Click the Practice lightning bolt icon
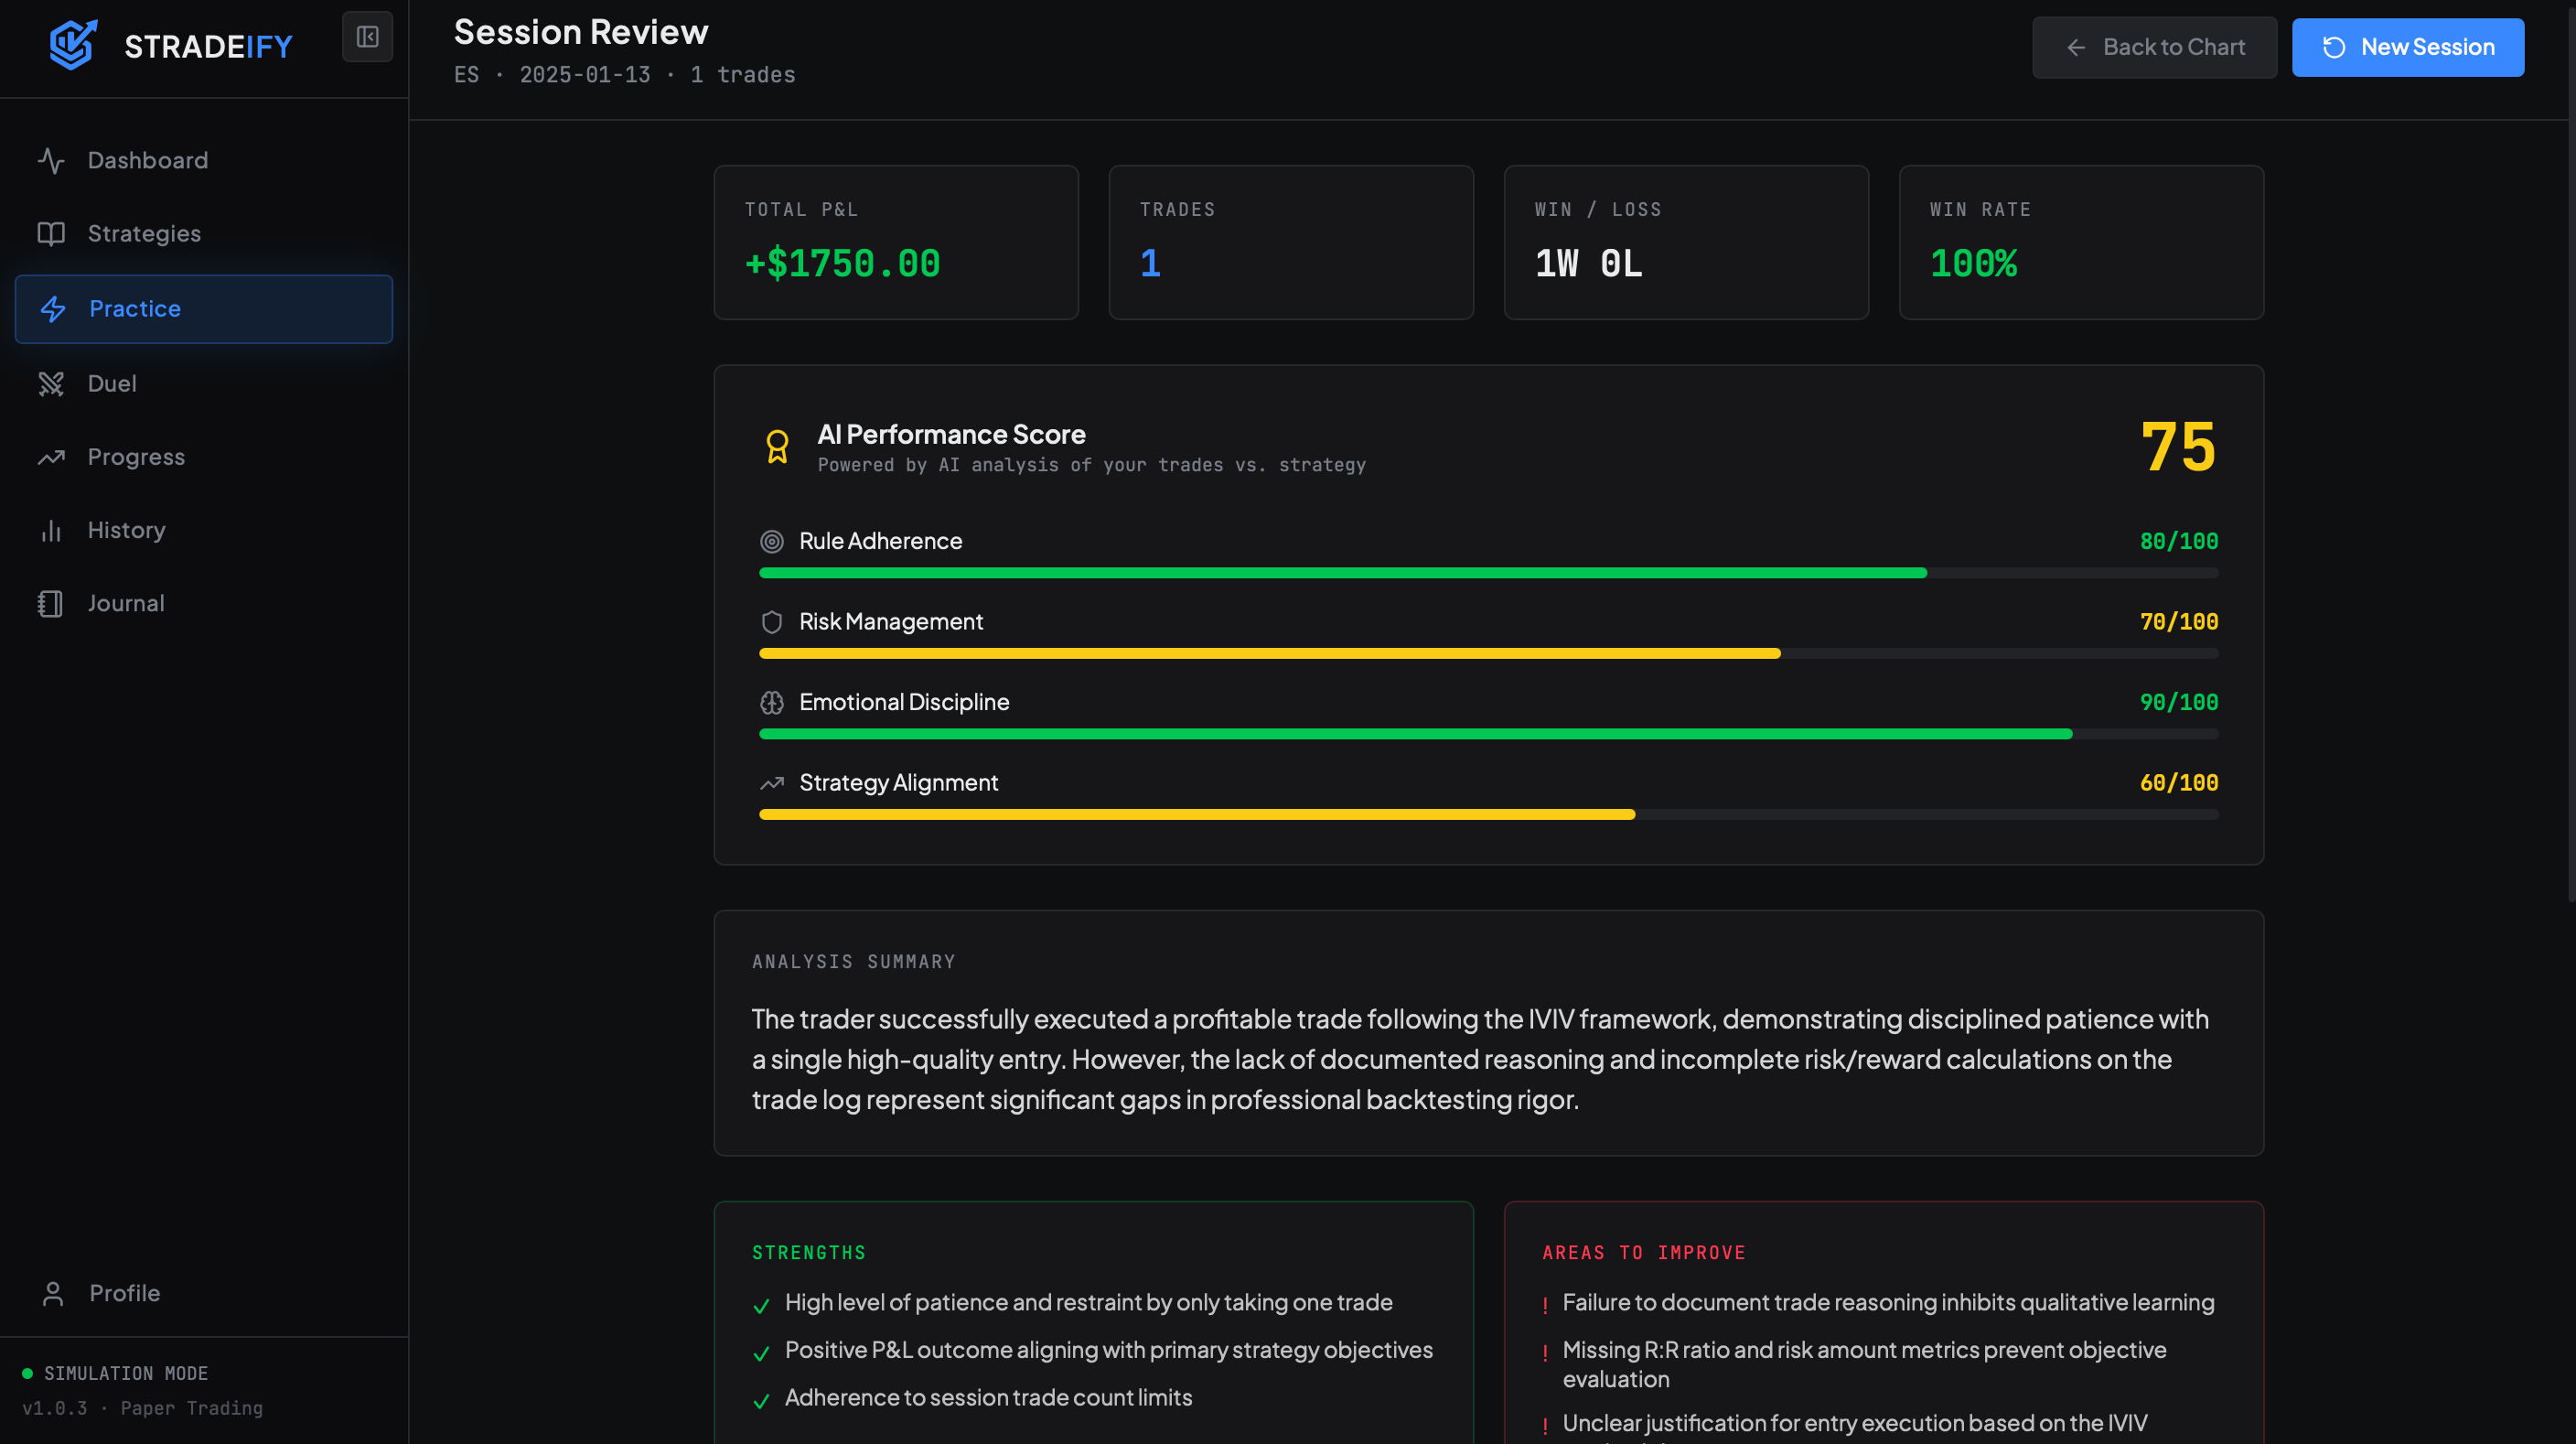The image size is (2576, 1444). coord(53,309)
